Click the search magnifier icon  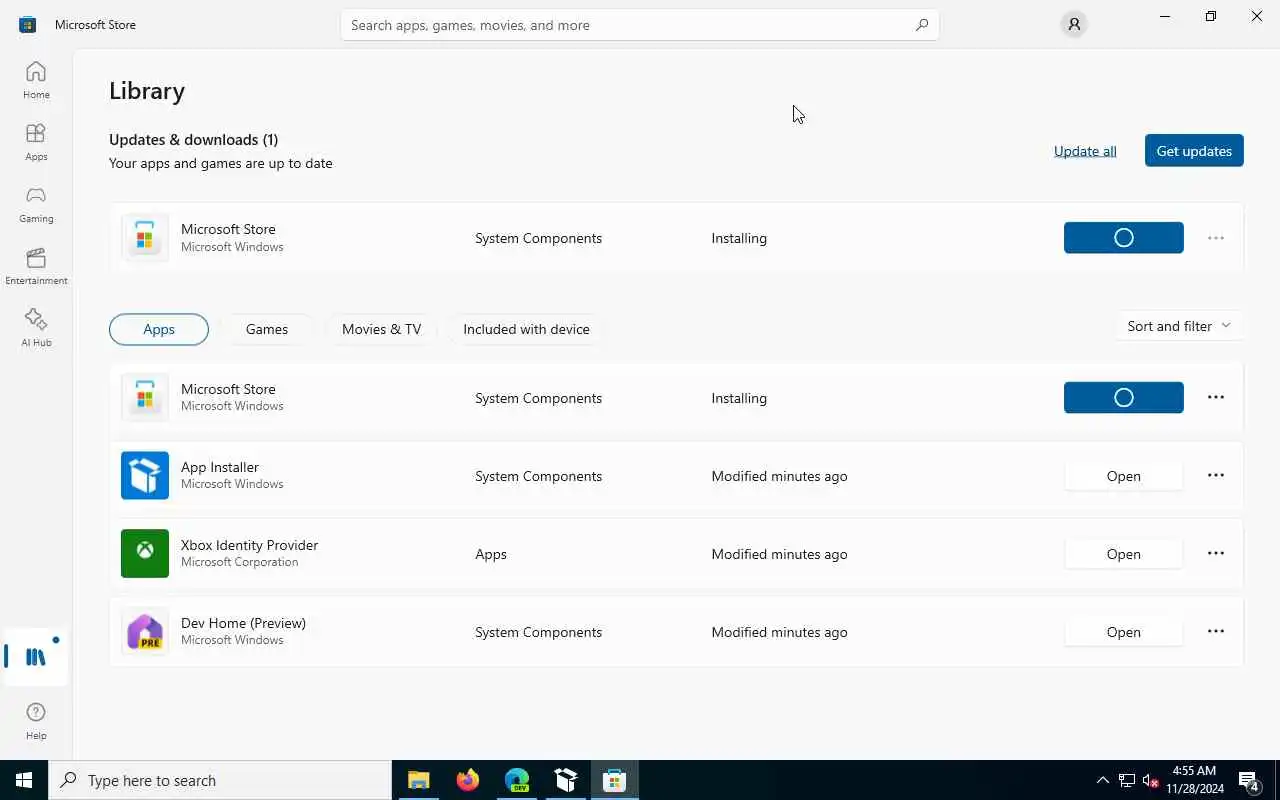coord(921,25)
